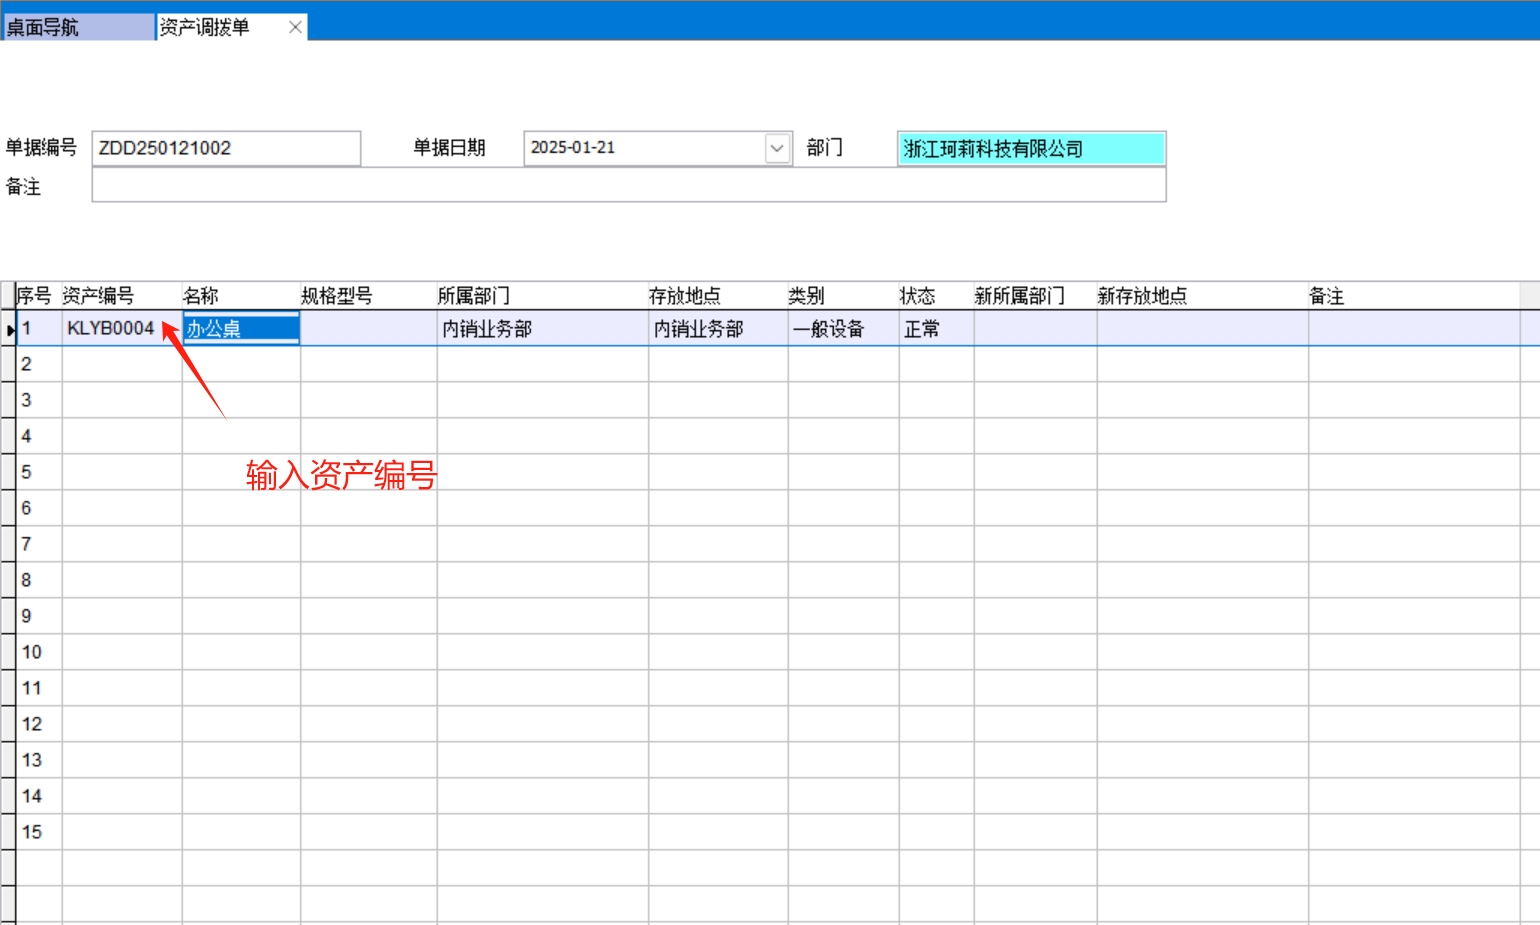Select row number 2 in the grid

tap(27, 364)
